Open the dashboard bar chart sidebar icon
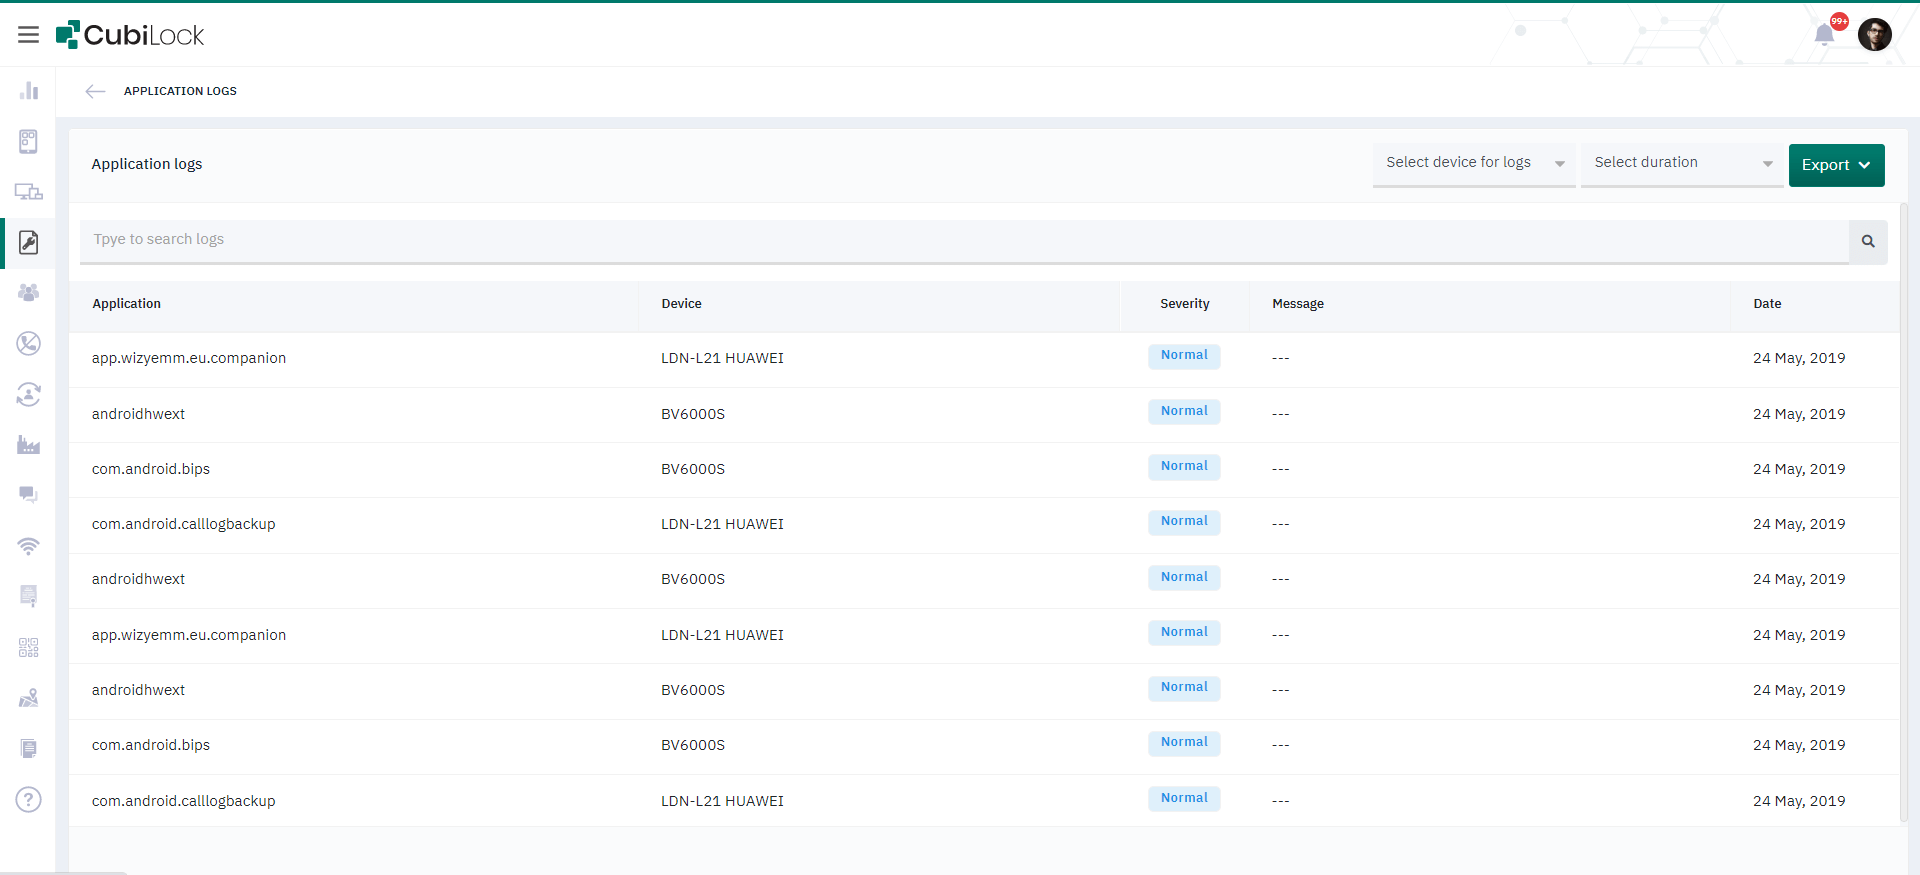 click(28, 91)
